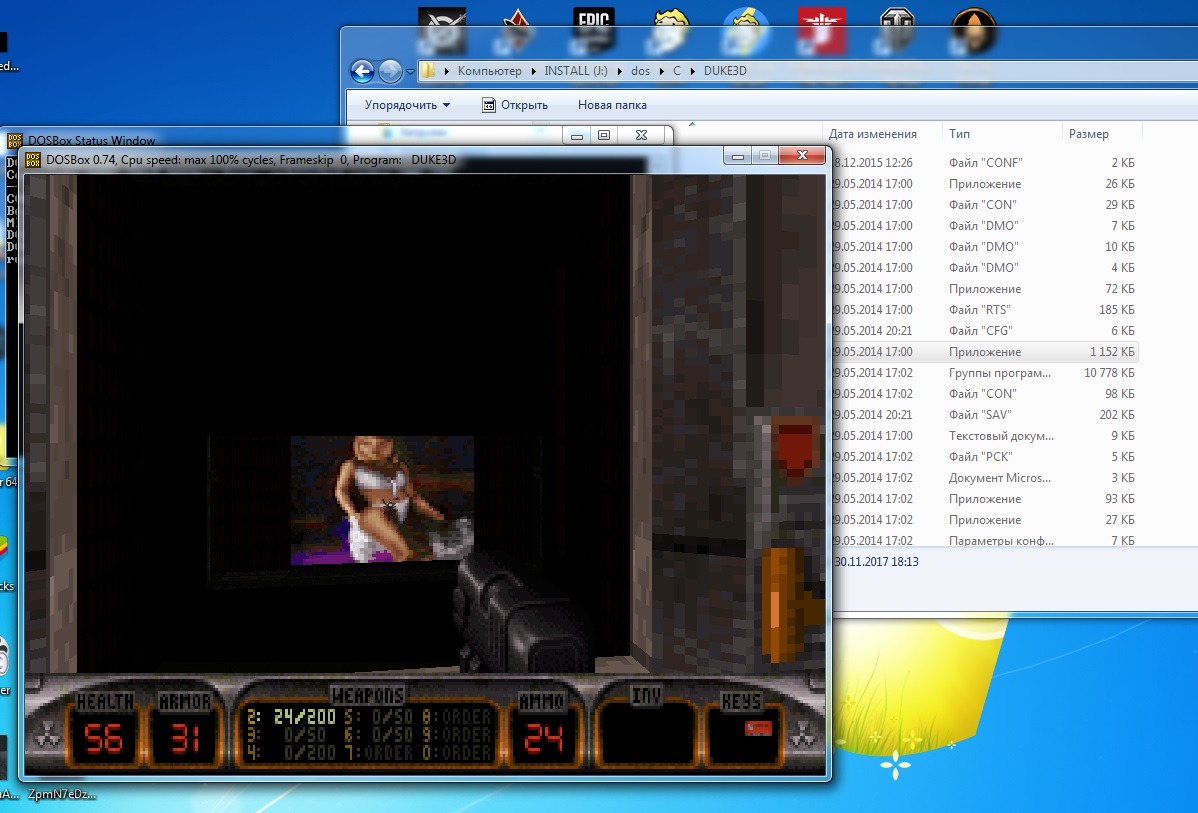
Task: Select the 93 КБ Приложение file
Action: click(984, 499)
